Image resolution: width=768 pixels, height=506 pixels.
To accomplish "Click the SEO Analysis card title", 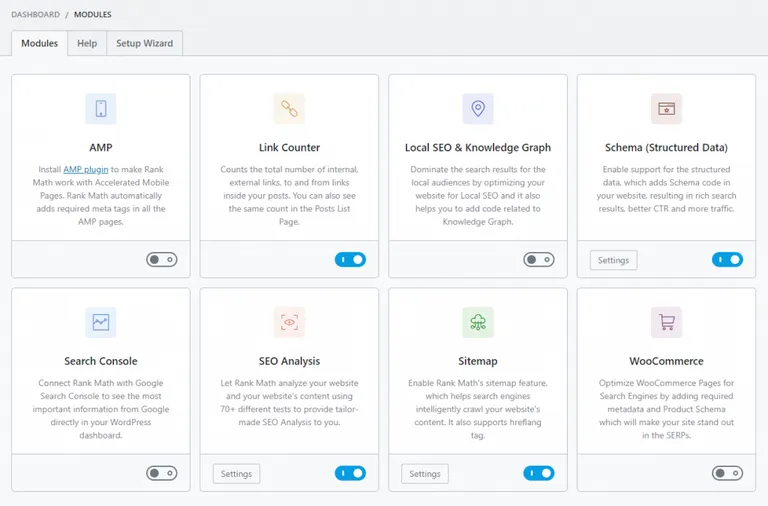I will tap(289, 361).
